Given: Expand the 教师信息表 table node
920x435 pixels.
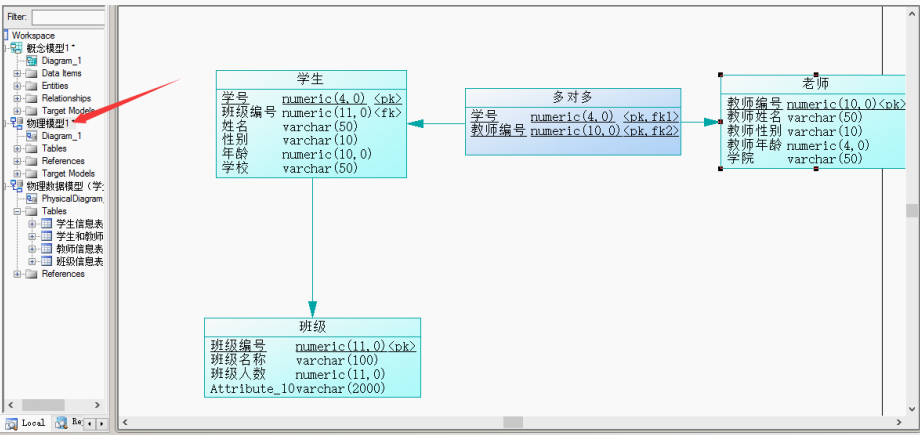Looking at the screenshot, I should pyautogui.click(x=32, y=249).
